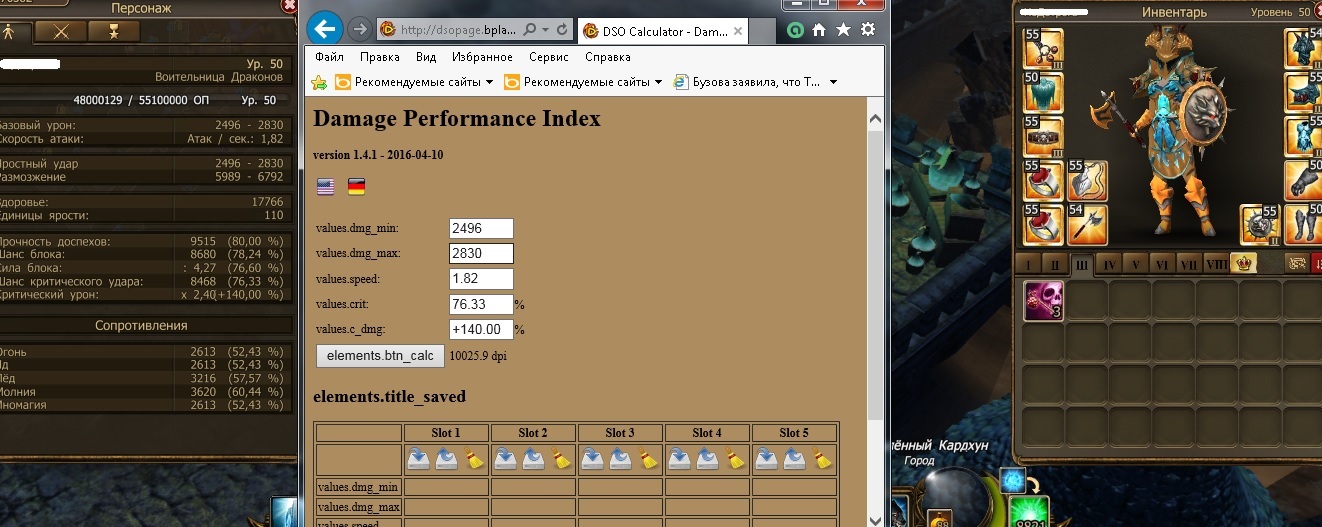Clear Slot 3 with the broom icon
This screenshot has width=1322, height=527.
[x=647, y=460]
